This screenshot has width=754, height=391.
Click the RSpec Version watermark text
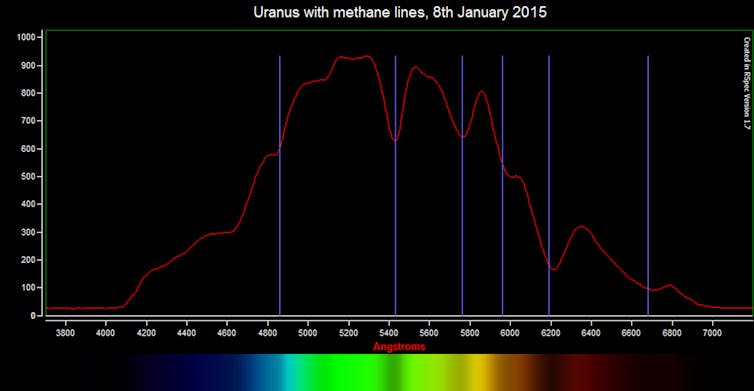coord(746,83)
